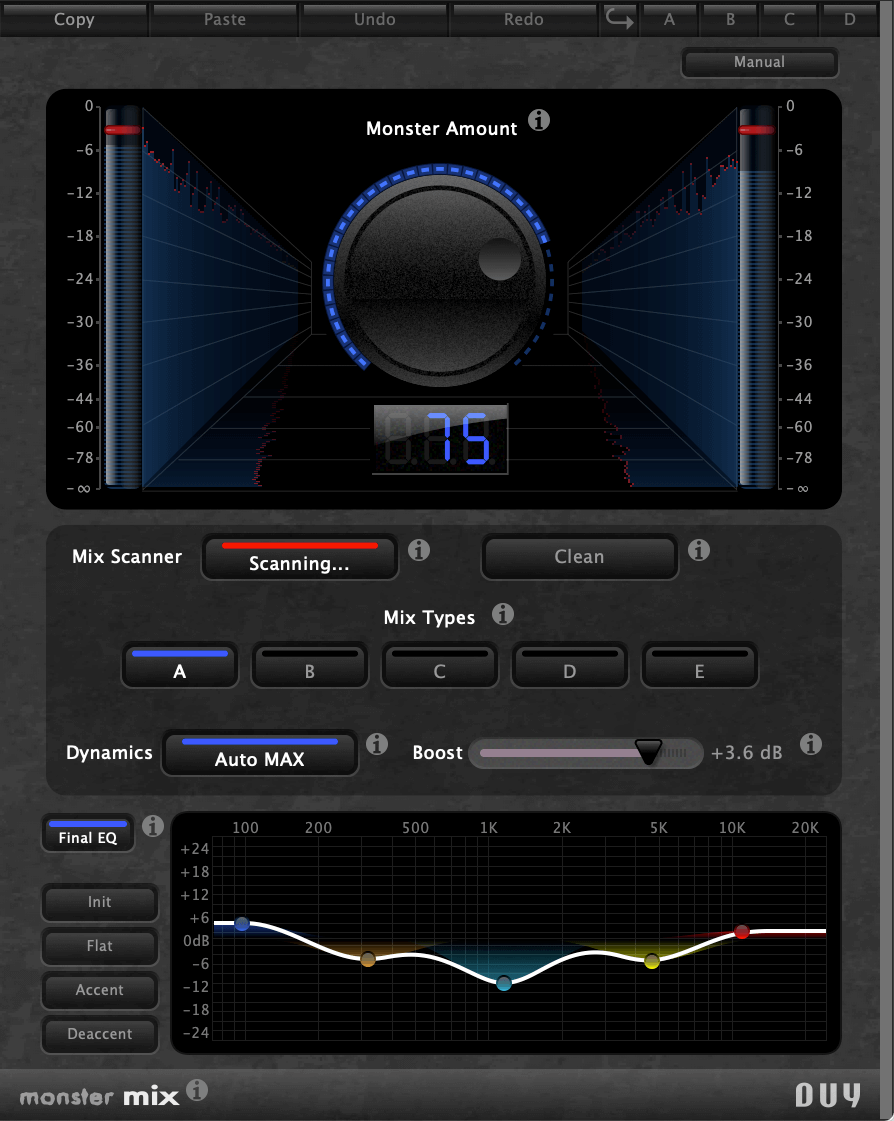Open the Manual button

point(759,62)
